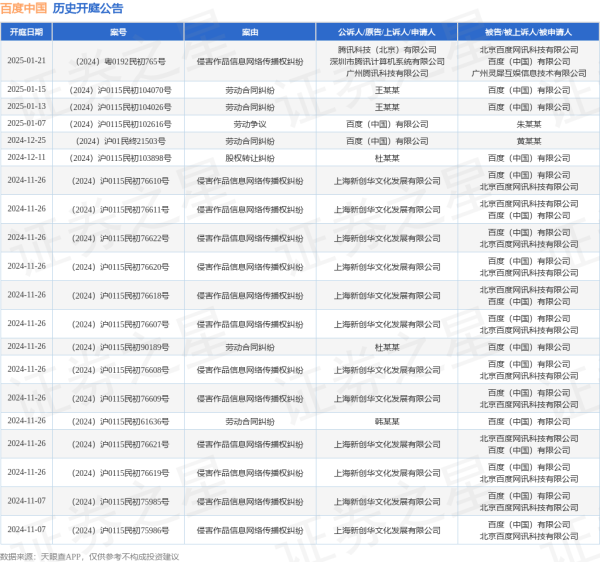The width and height of the screenshot is (600, 562).
Task: Select case number 粤0192民初765号
Action: tap(121, 61)
